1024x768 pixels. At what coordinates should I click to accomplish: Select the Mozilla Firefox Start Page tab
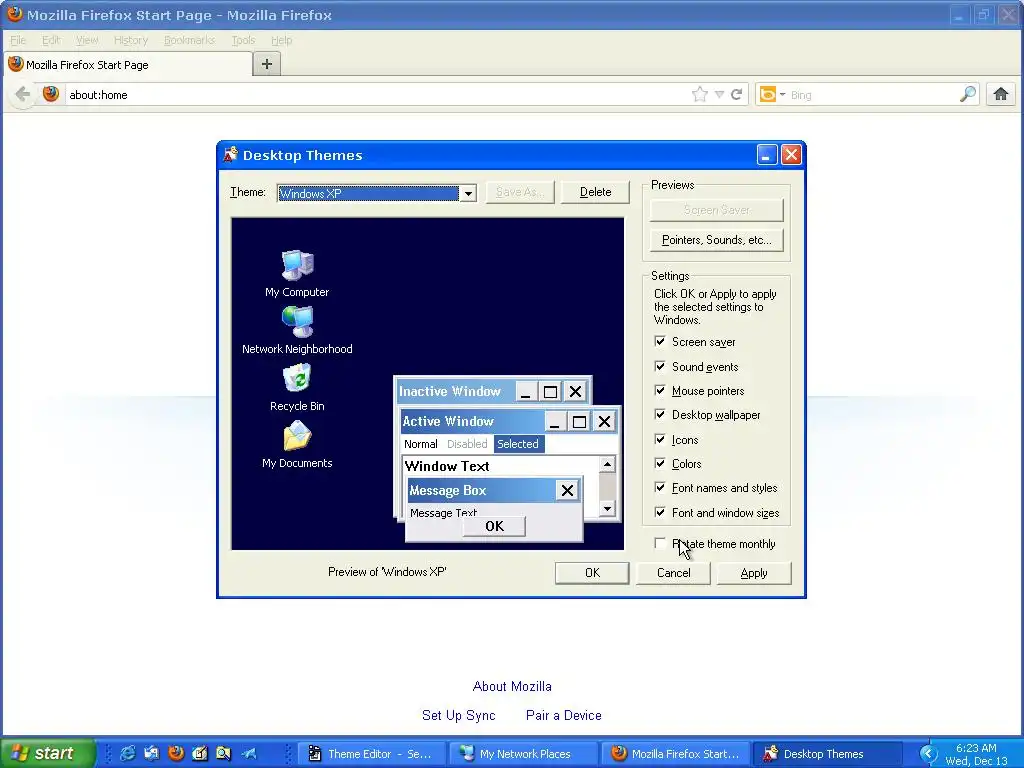tap(128, 65)
